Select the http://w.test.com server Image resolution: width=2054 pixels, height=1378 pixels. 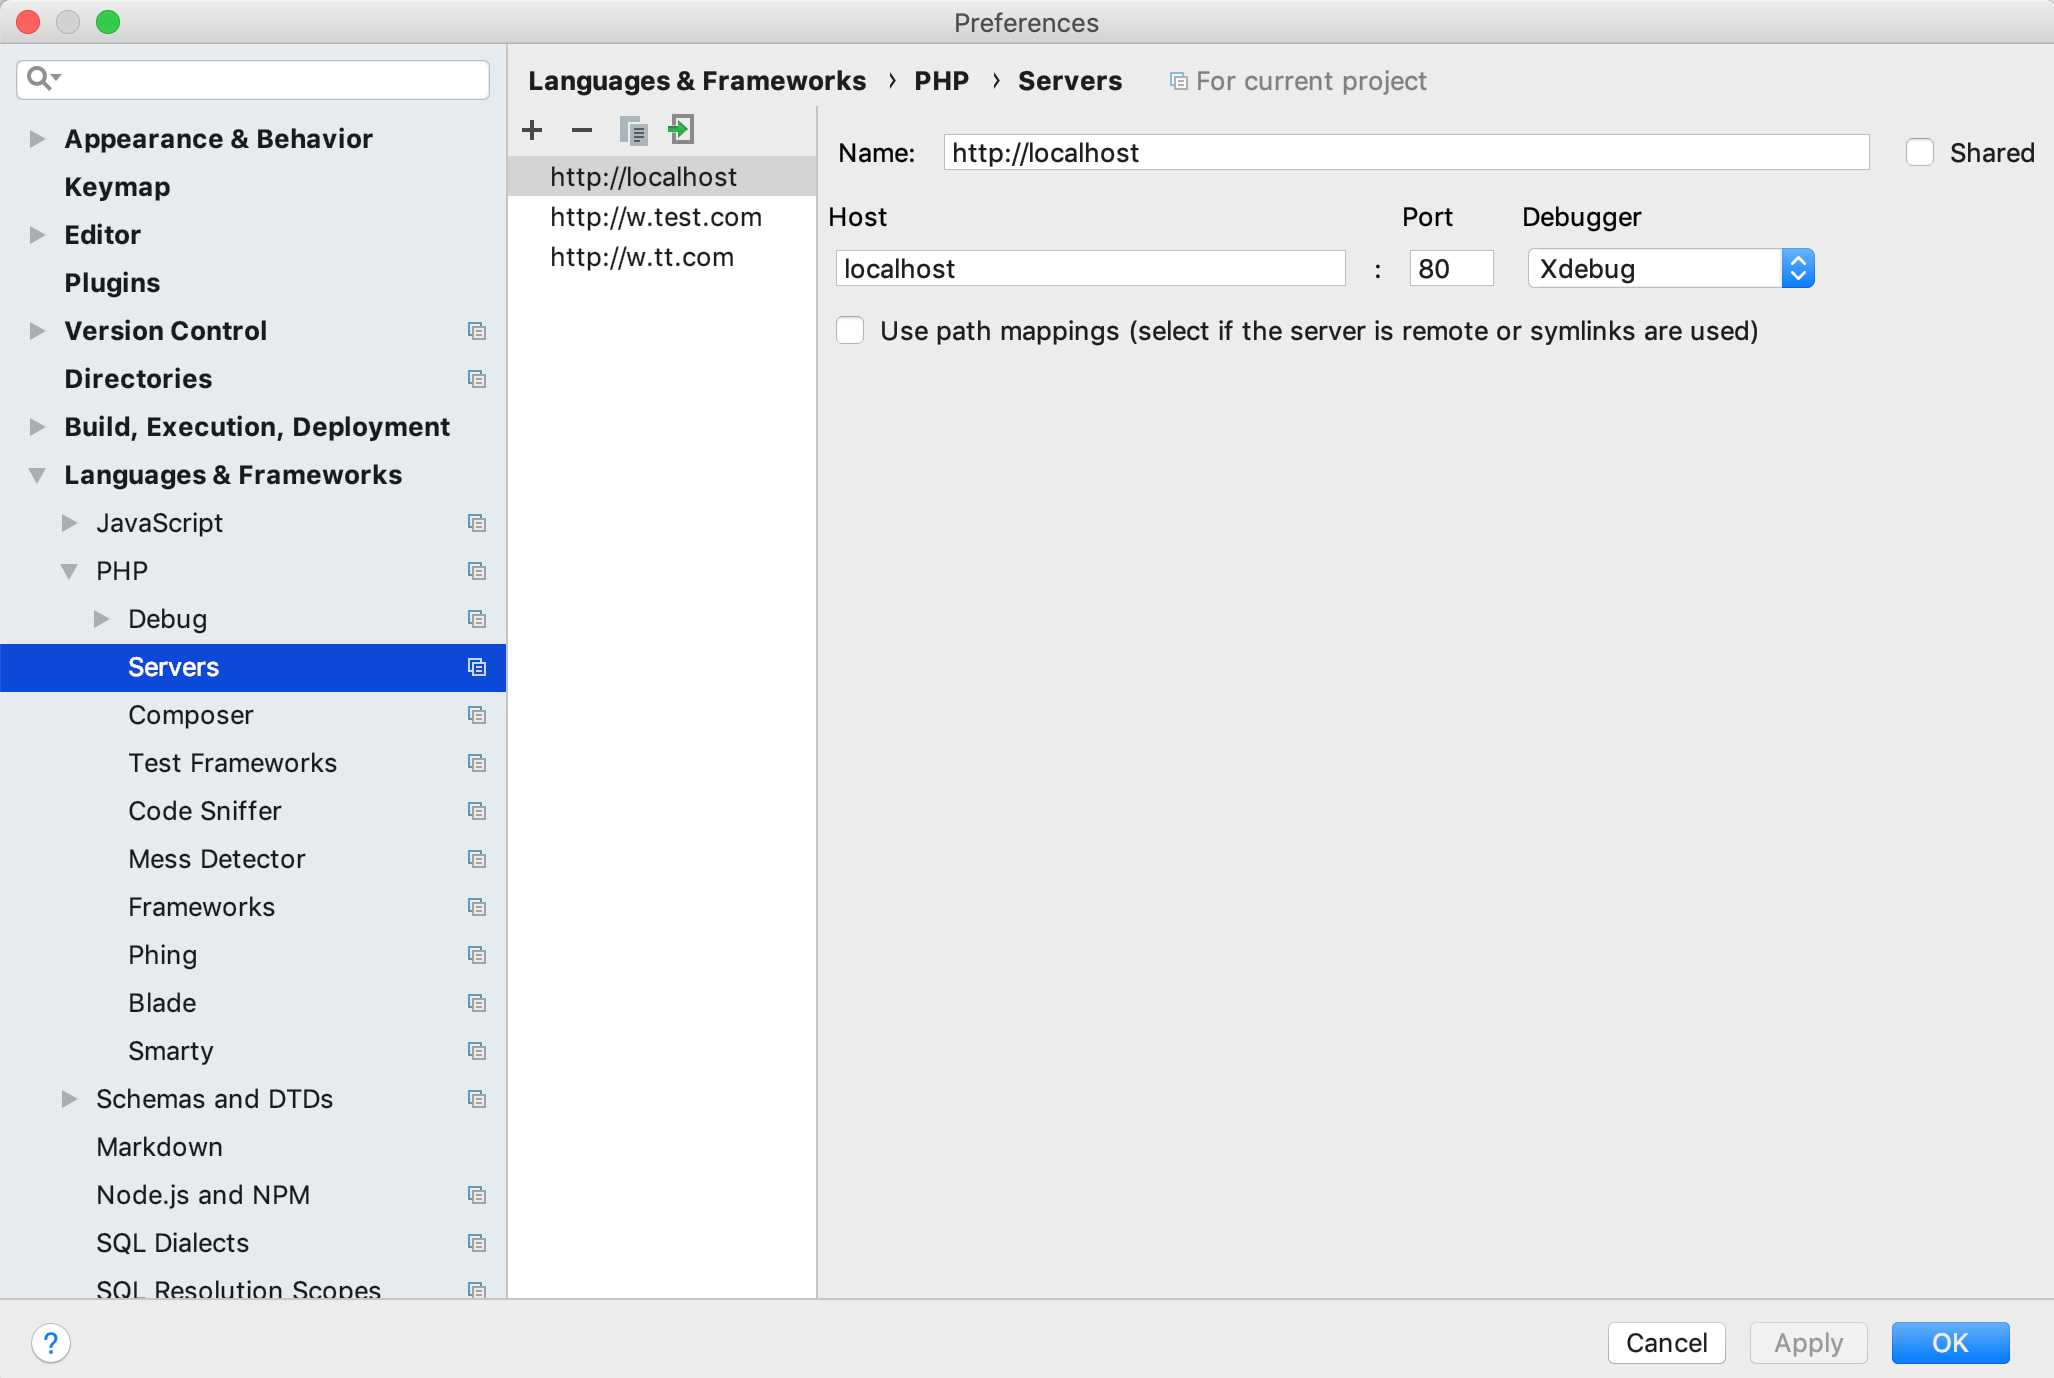point(656,217)
